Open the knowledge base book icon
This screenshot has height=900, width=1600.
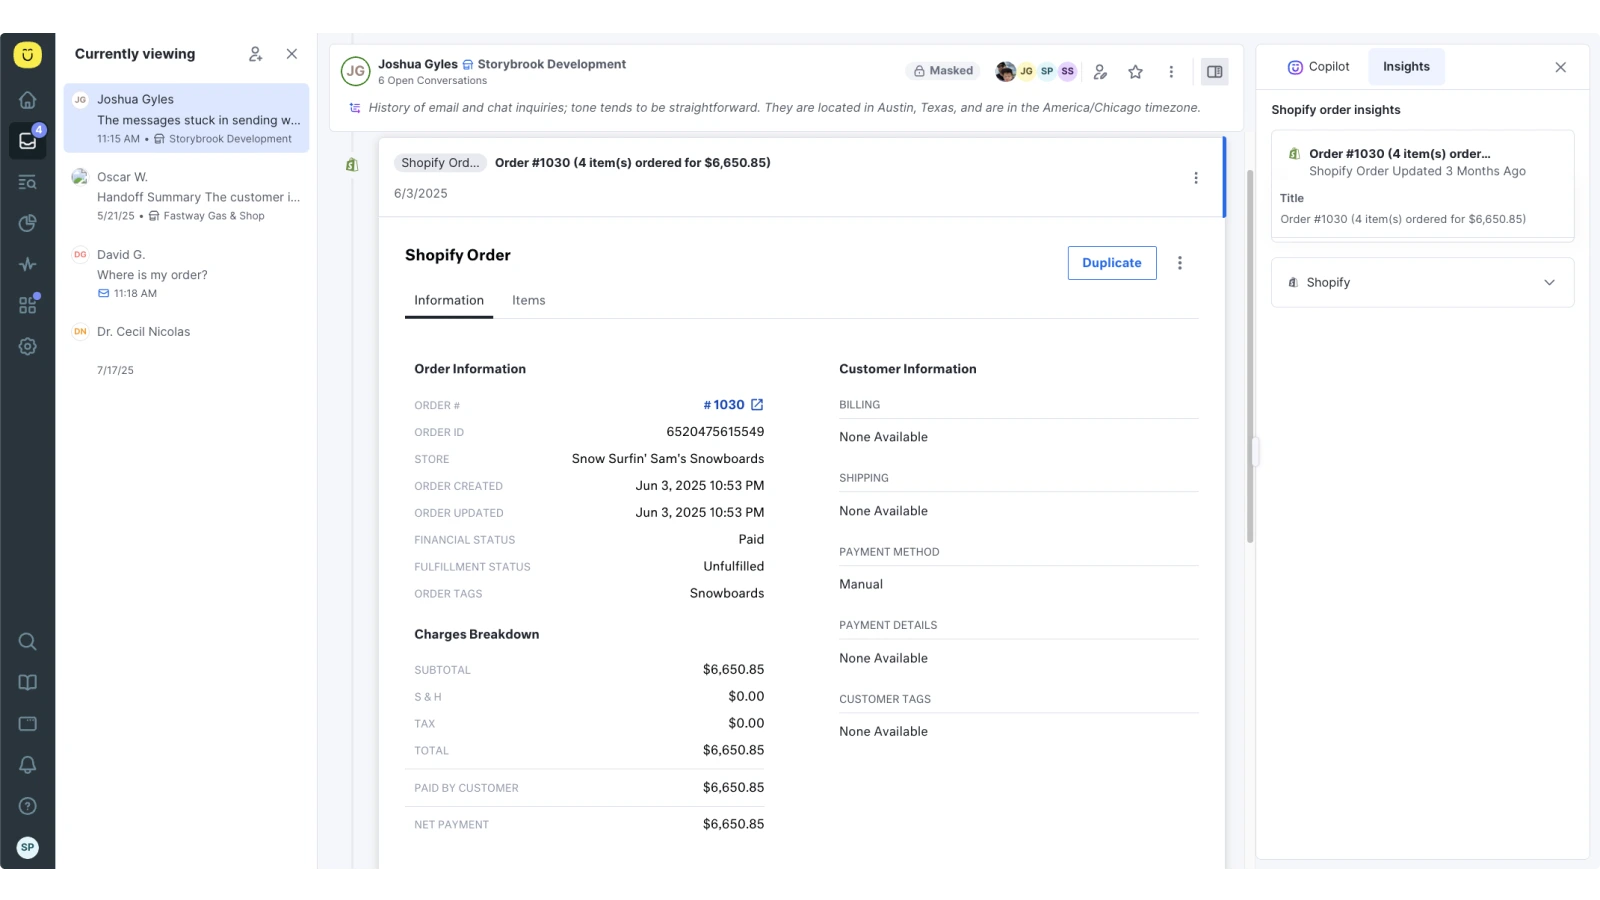[28, 683]
